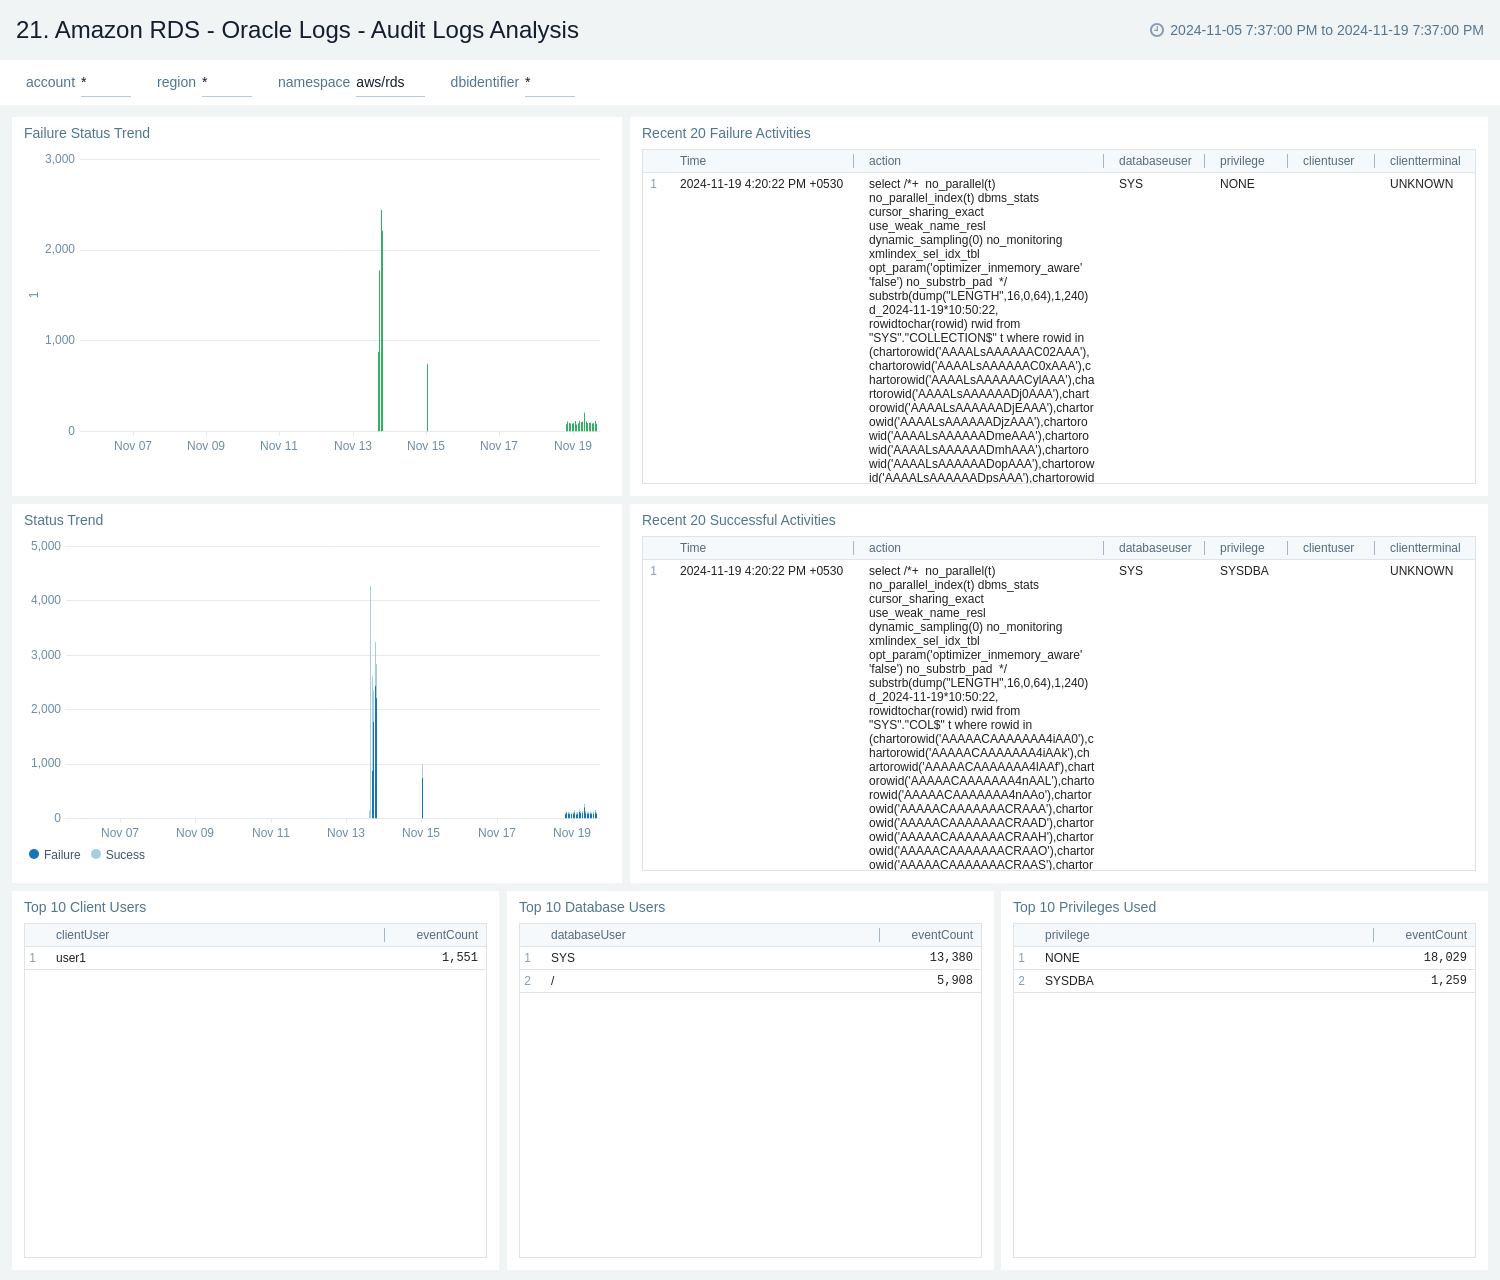Viewport: 1500px width, 1280px height.
Task: Toggle the Failure series in the legend
Action: [56, 854]
